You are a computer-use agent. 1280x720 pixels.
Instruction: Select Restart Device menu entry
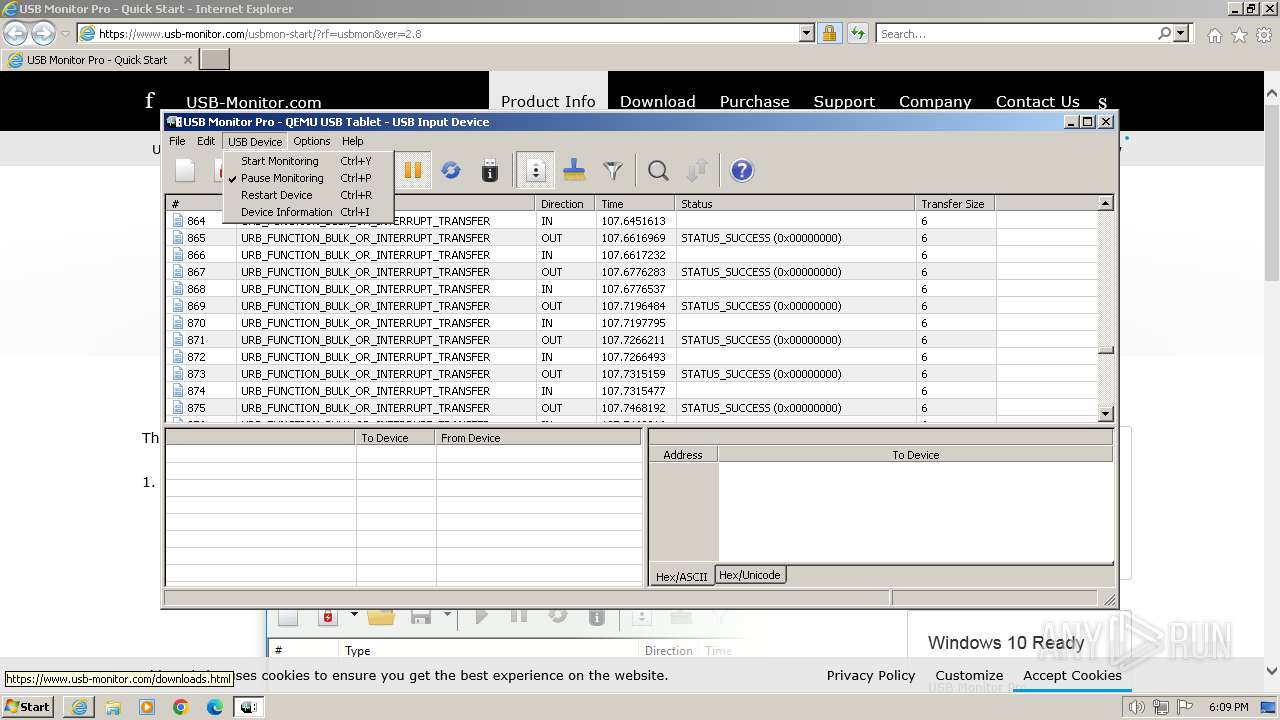pyautogui.click(x=306, y=195)
